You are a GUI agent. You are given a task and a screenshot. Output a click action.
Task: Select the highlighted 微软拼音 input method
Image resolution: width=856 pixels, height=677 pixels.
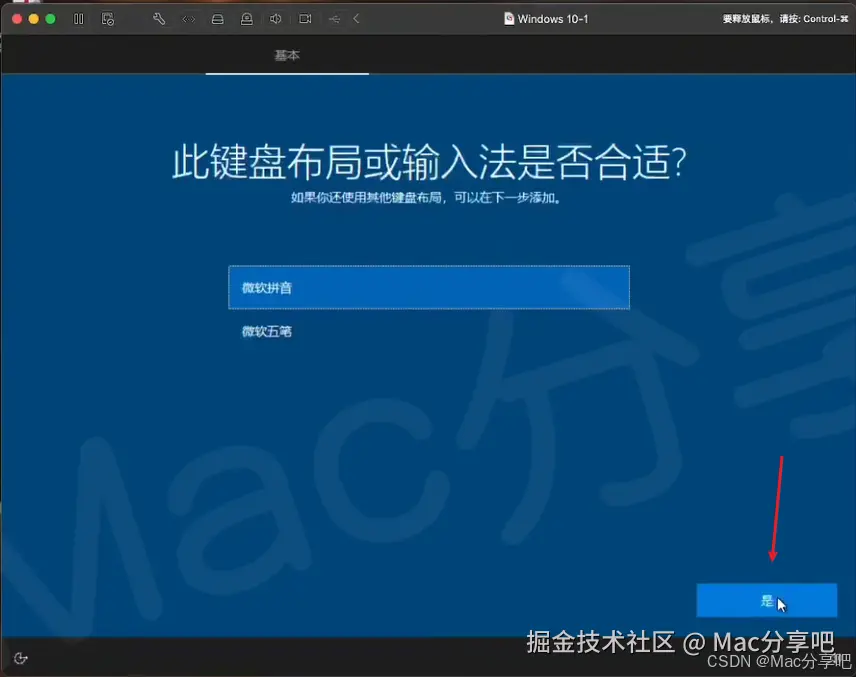tap(428, 287)
